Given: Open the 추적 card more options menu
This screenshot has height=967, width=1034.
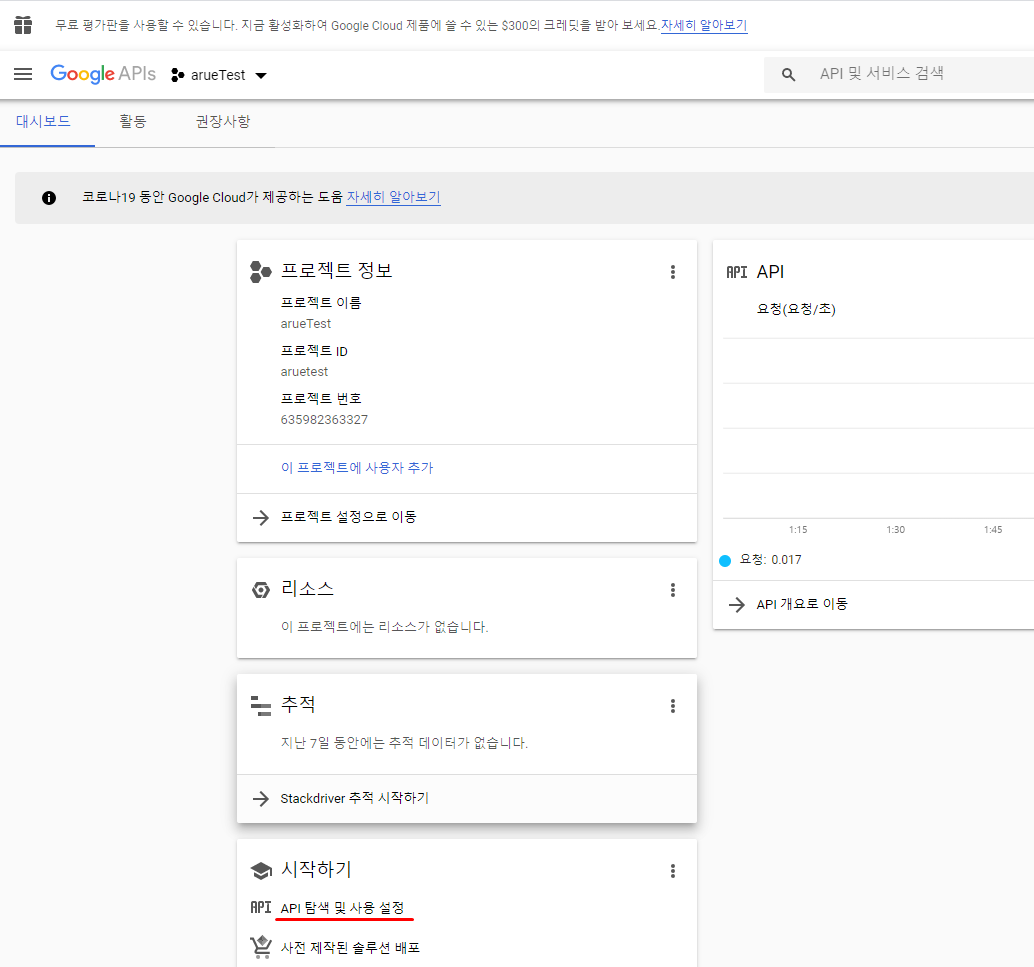Looking at the screenshot, I should (673, 706).
